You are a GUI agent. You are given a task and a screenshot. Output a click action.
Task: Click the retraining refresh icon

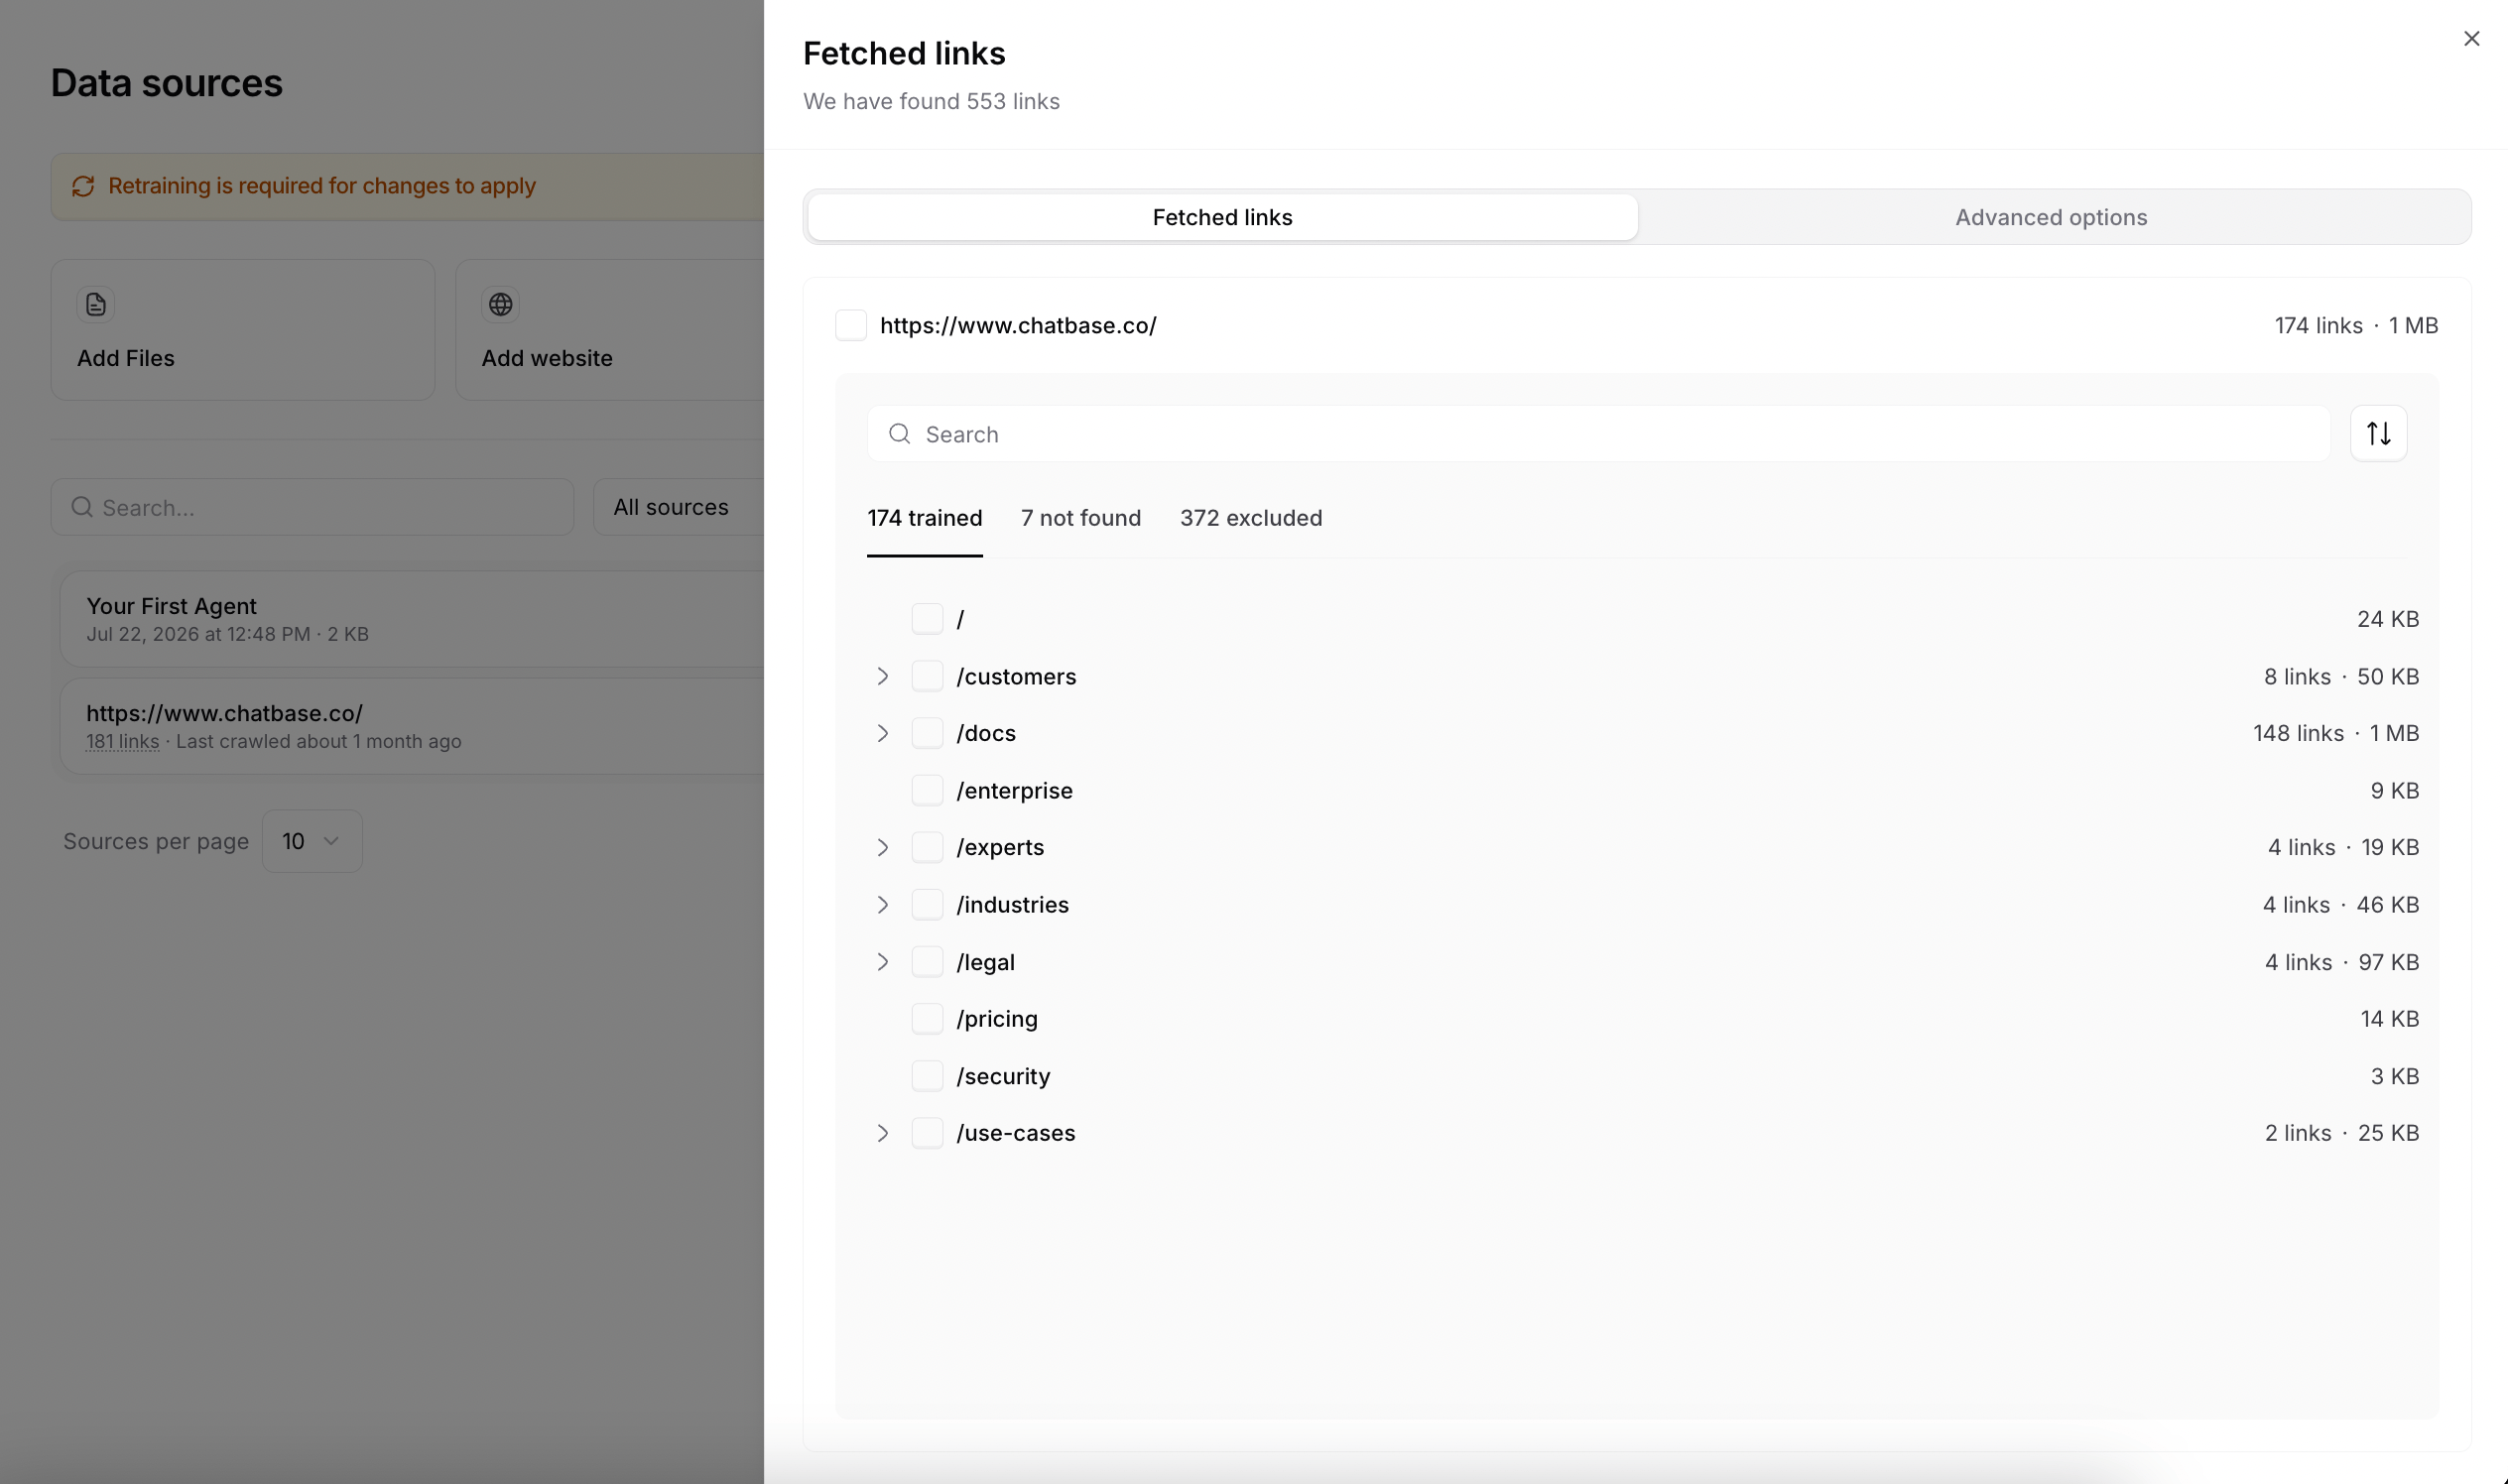coord(83,186)
